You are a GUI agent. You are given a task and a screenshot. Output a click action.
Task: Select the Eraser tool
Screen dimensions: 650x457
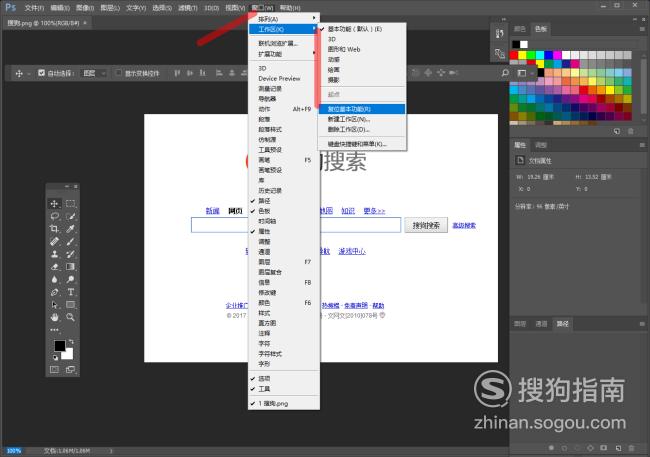[x=54, y=267]
